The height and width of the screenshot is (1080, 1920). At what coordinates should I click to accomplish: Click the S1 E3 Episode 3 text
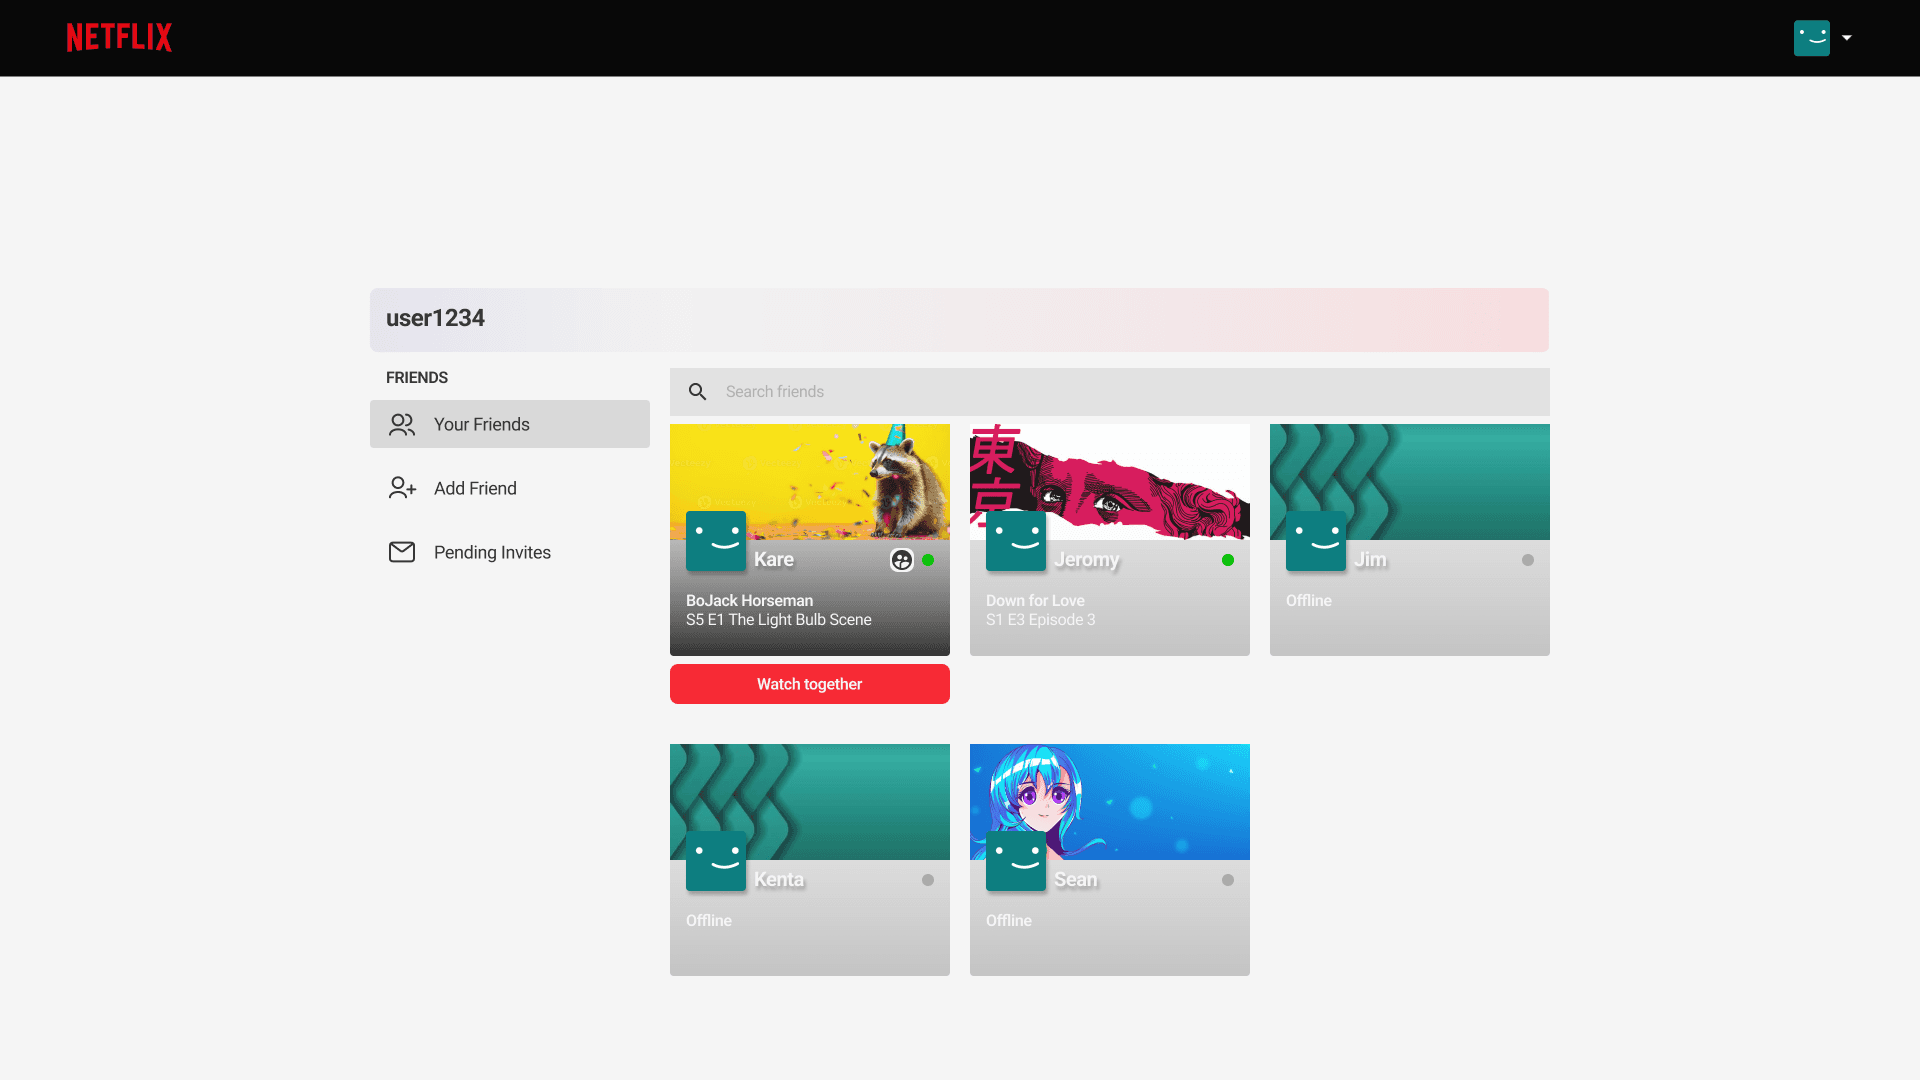tap(1041, 620)
